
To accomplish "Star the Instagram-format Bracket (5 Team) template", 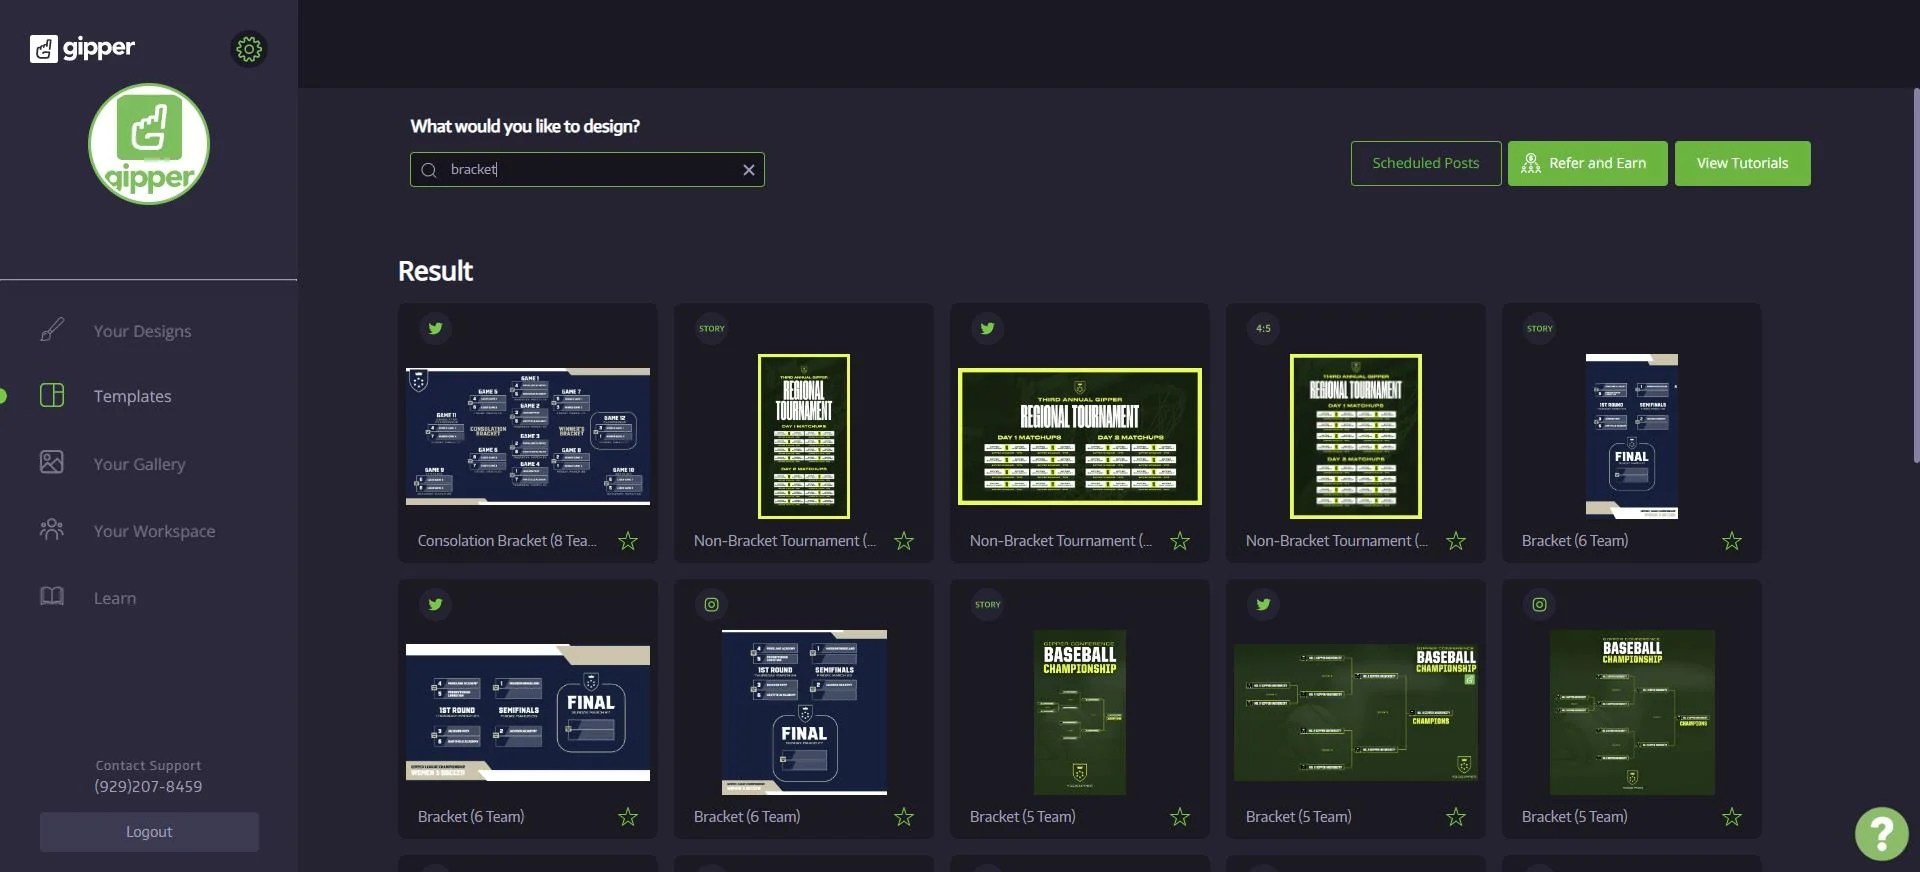I will pos(1732,817).
